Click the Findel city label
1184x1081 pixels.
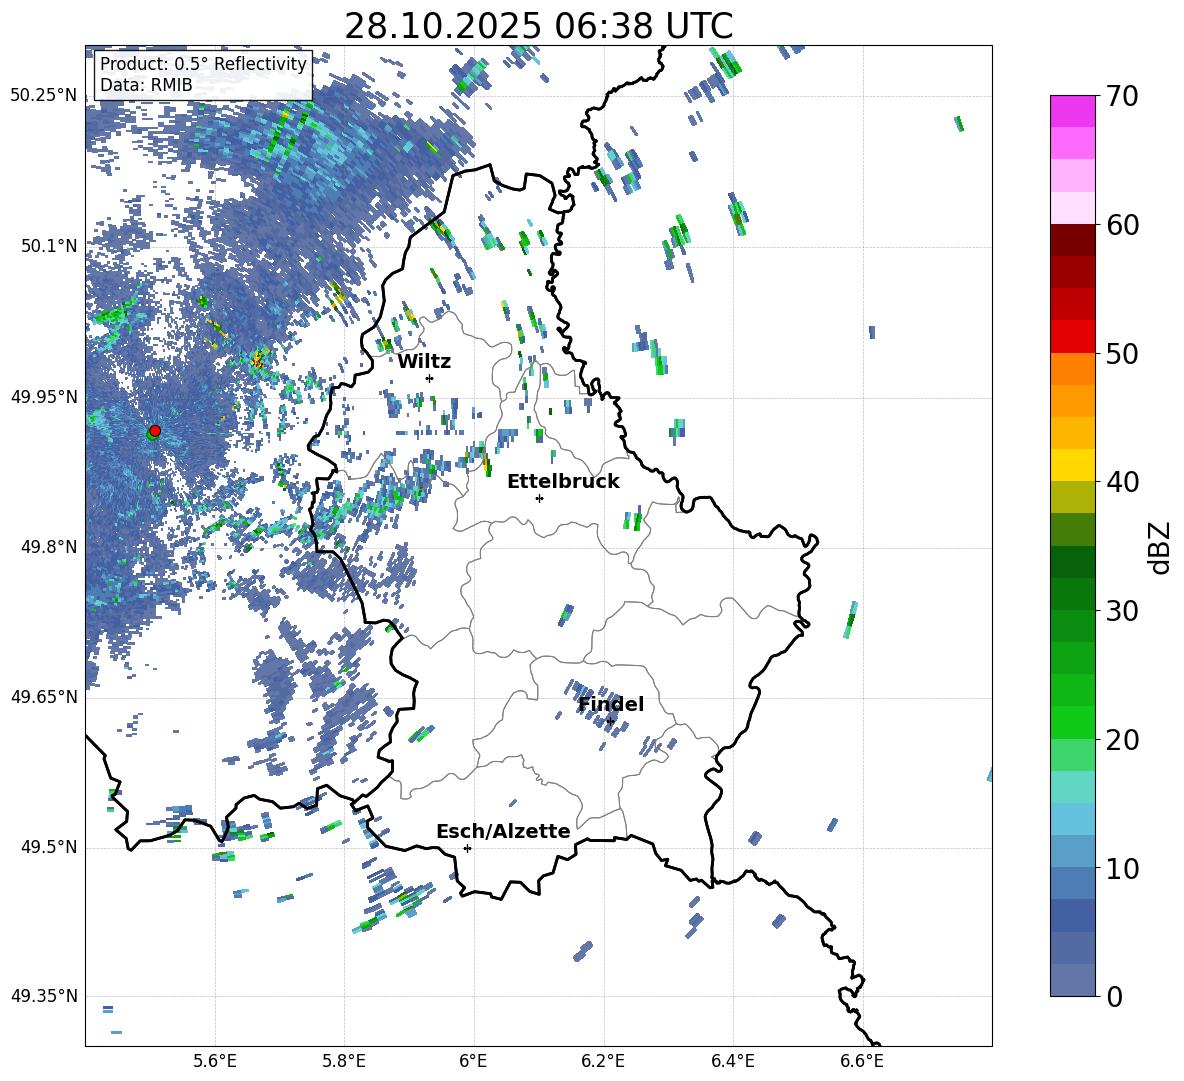[x=611, y=704]
